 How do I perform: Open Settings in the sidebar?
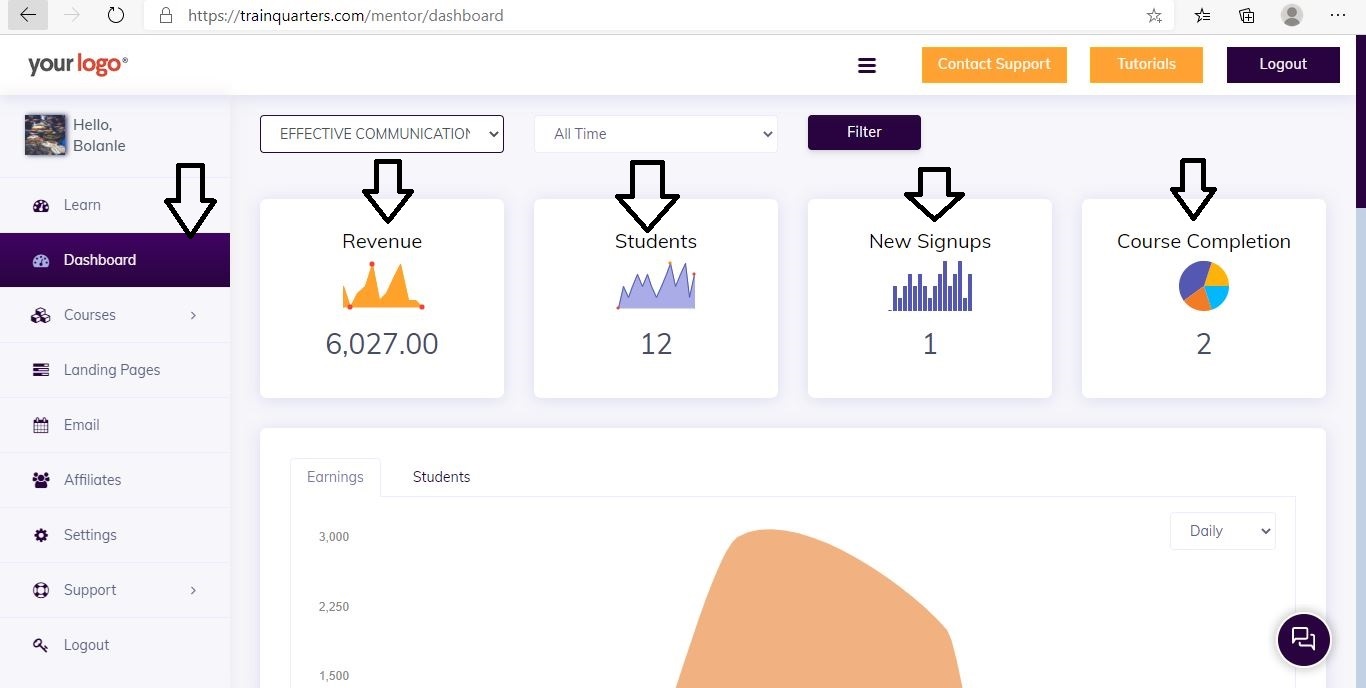115,535
